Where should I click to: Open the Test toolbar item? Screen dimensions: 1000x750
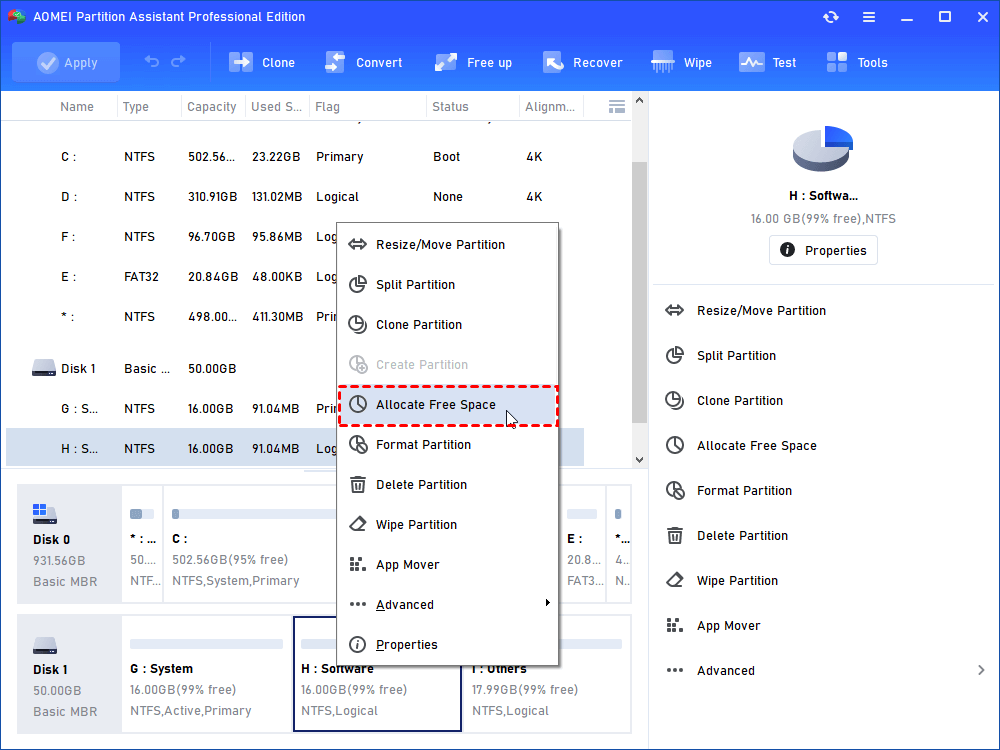(767, 62)
